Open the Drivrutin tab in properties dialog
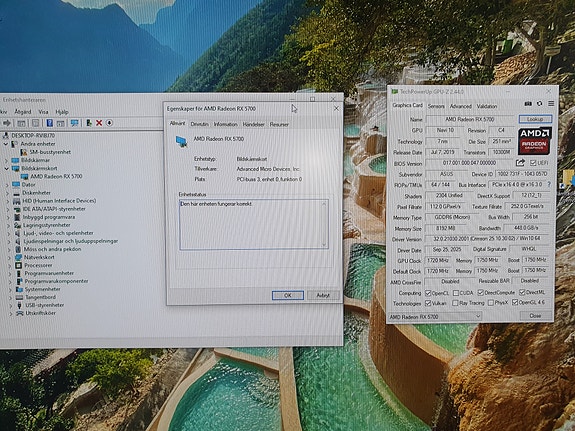The width and height of the screenshot is (575, 431). pos(199,124)
